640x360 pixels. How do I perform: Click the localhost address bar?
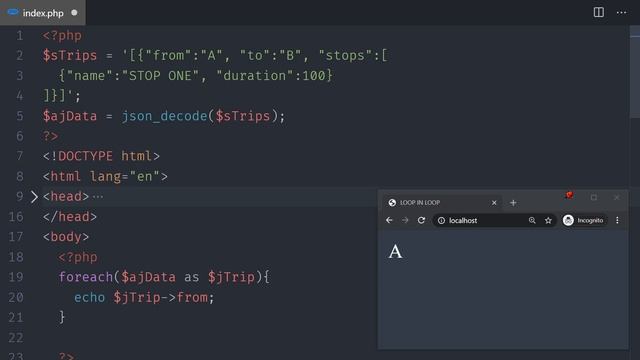[494, 220]
